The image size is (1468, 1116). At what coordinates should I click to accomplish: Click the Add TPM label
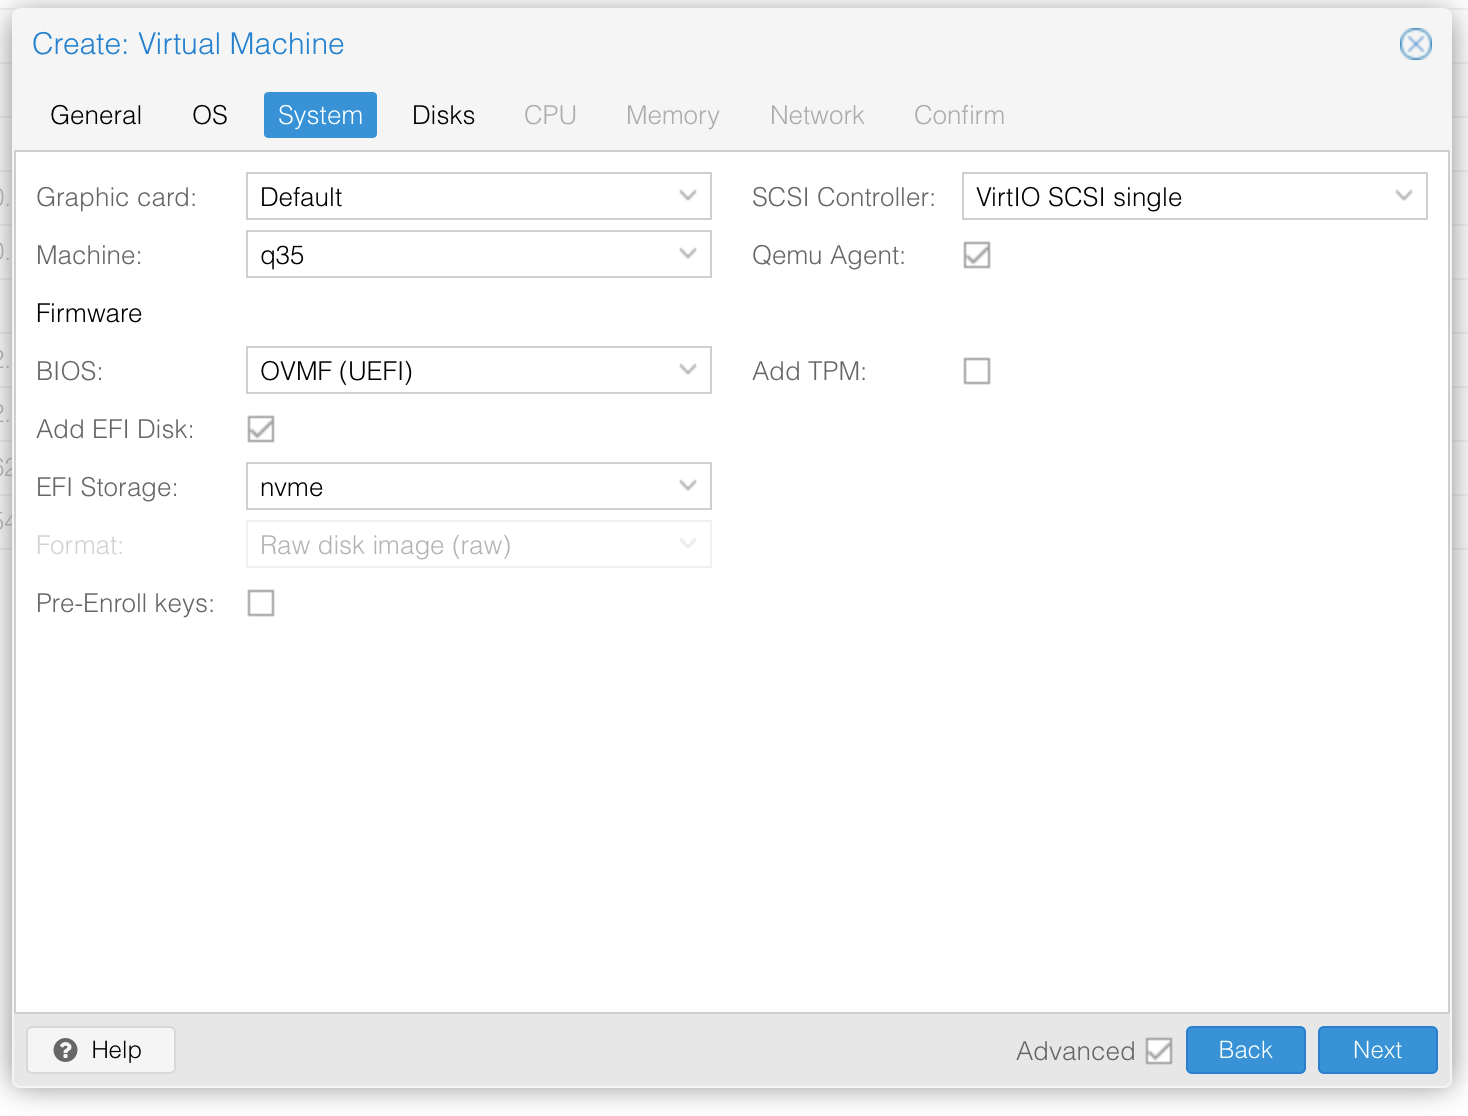click(x=809, y=371)
